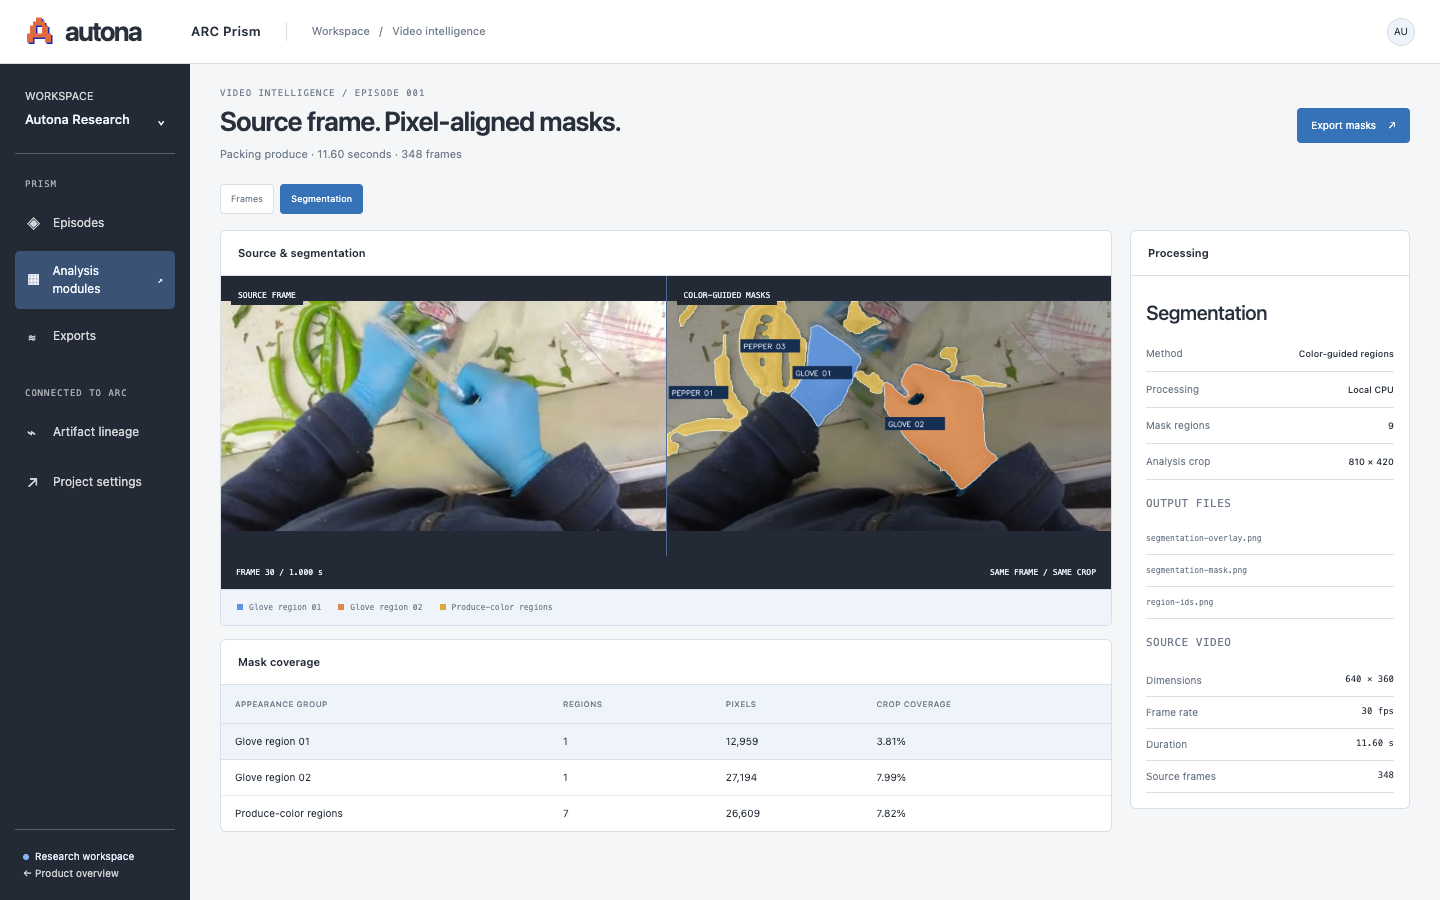Click the Analysis modules grid icon
The width and height of the screenshot is (1440, 900).
point(33,280)
